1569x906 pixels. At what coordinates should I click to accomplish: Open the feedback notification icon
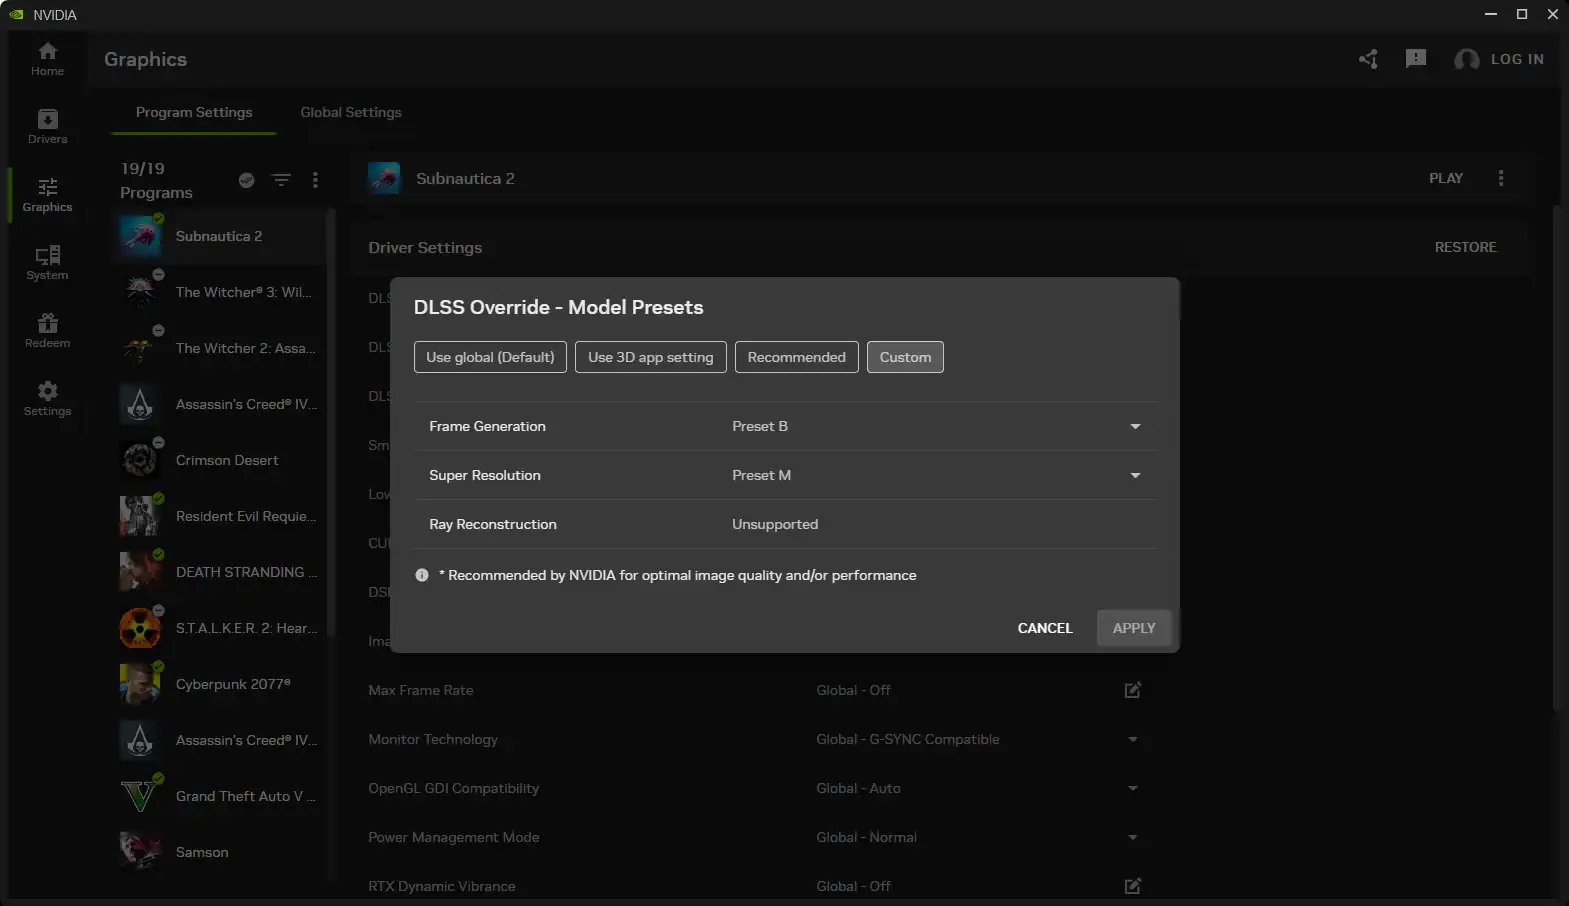click(x=1416, y=59)
